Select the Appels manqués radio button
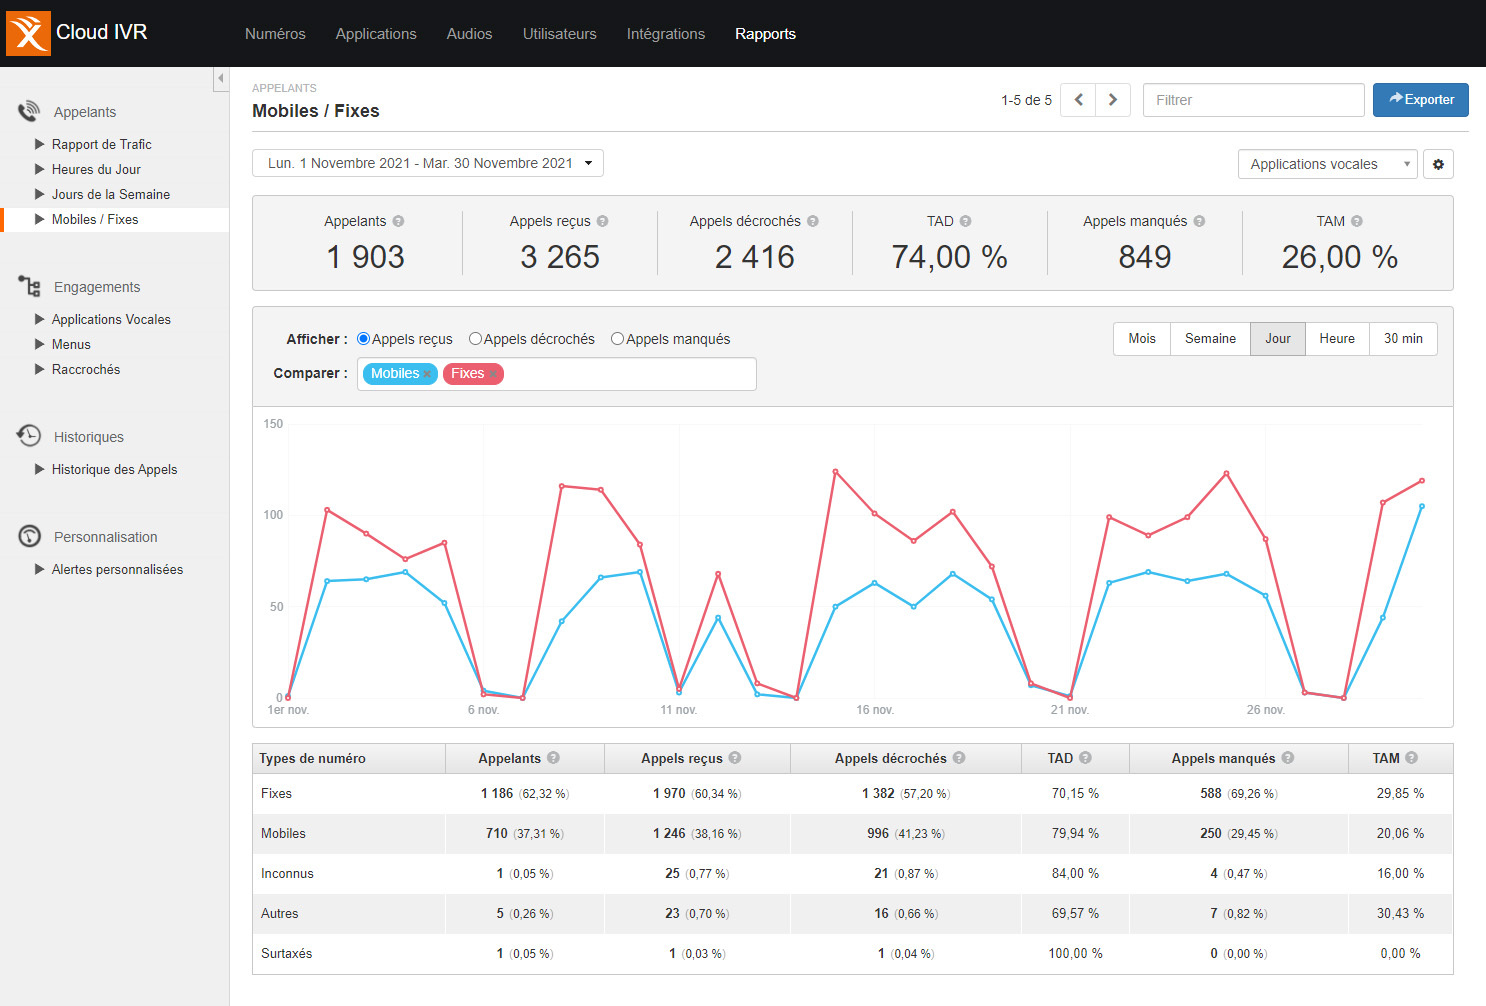Viewport: 1486px width, 1006px height. pos(618,339)
